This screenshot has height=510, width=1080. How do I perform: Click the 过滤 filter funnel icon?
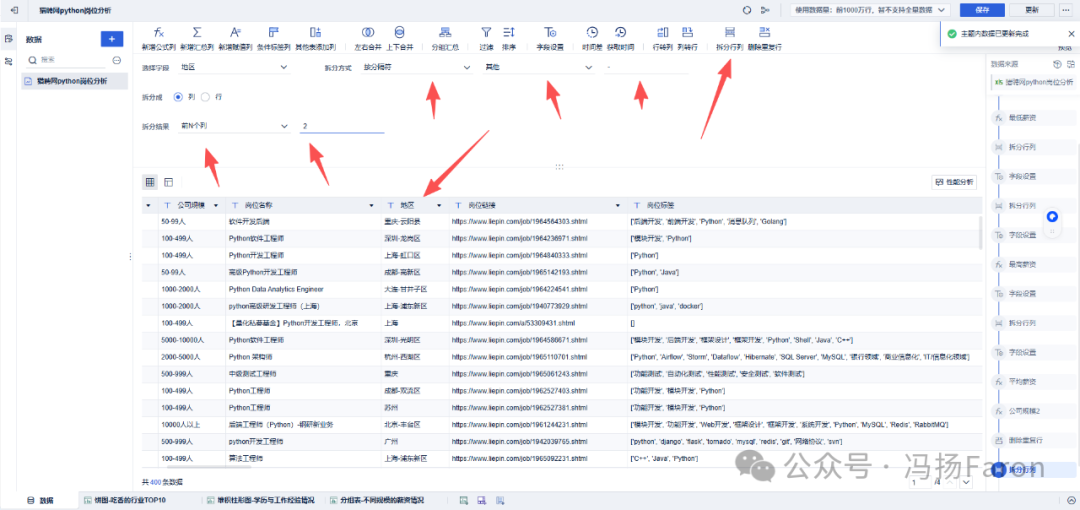coord(486,32)
